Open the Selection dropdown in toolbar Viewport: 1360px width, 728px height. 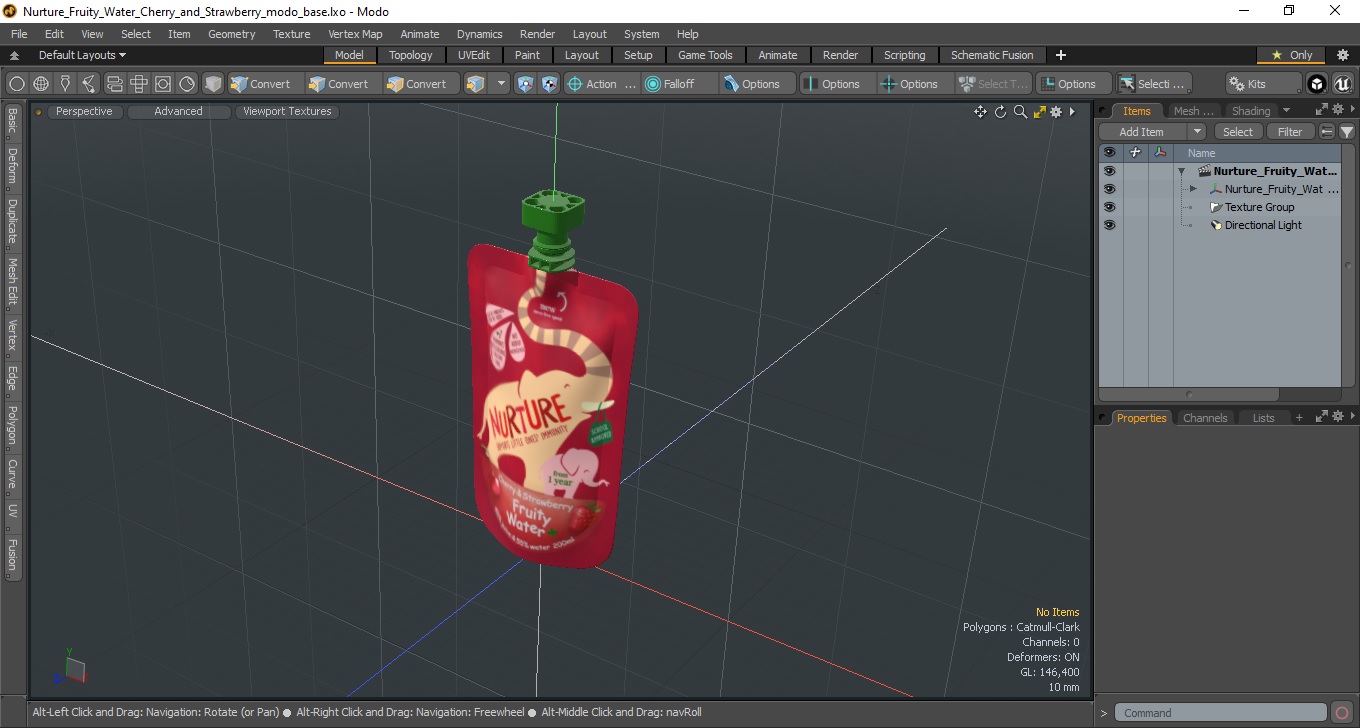coord(1154,84)
